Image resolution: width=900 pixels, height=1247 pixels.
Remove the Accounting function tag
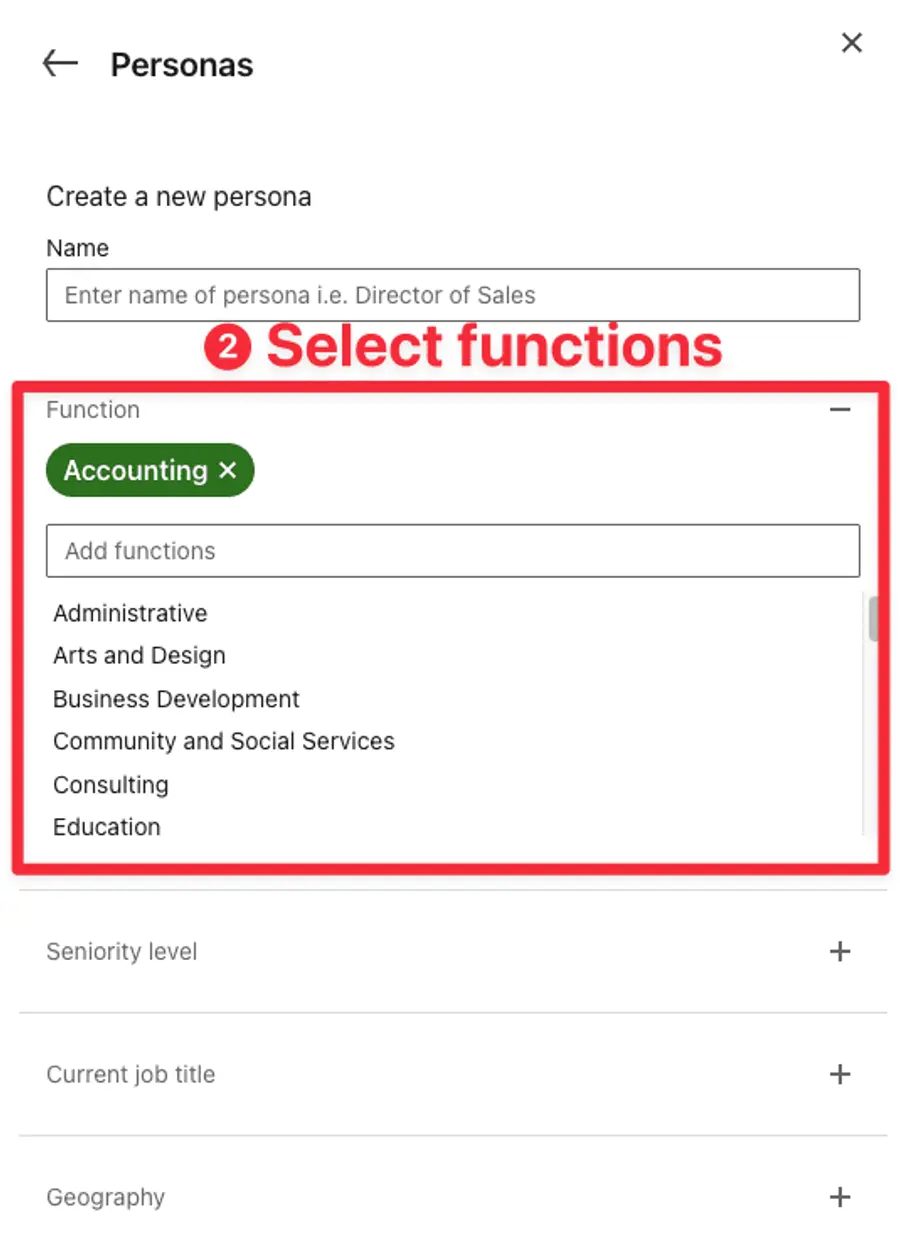tap(227, 470)
